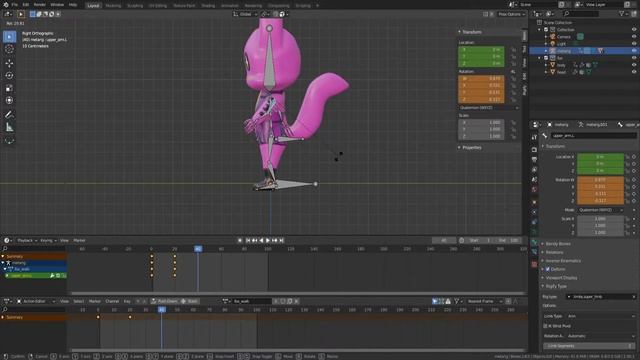Click Play Reverse in timeline controls
Viewport: 640px width, 360px height.
[x=261, y=240]
